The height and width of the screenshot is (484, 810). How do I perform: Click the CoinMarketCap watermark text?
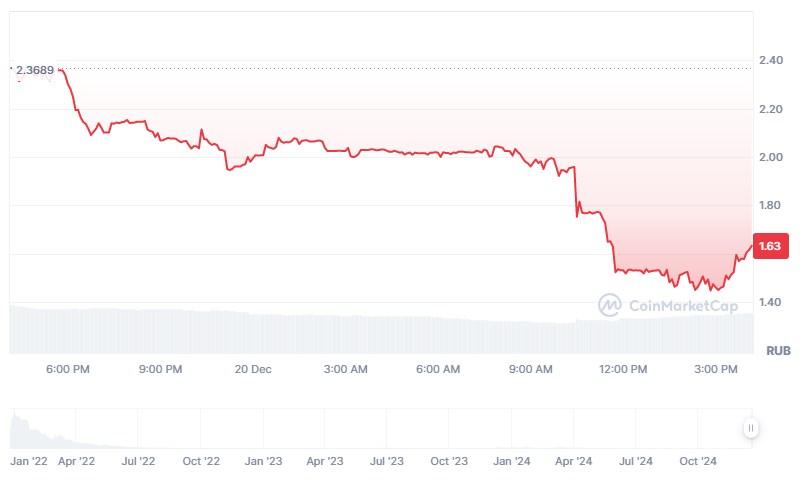click(683, 306)
